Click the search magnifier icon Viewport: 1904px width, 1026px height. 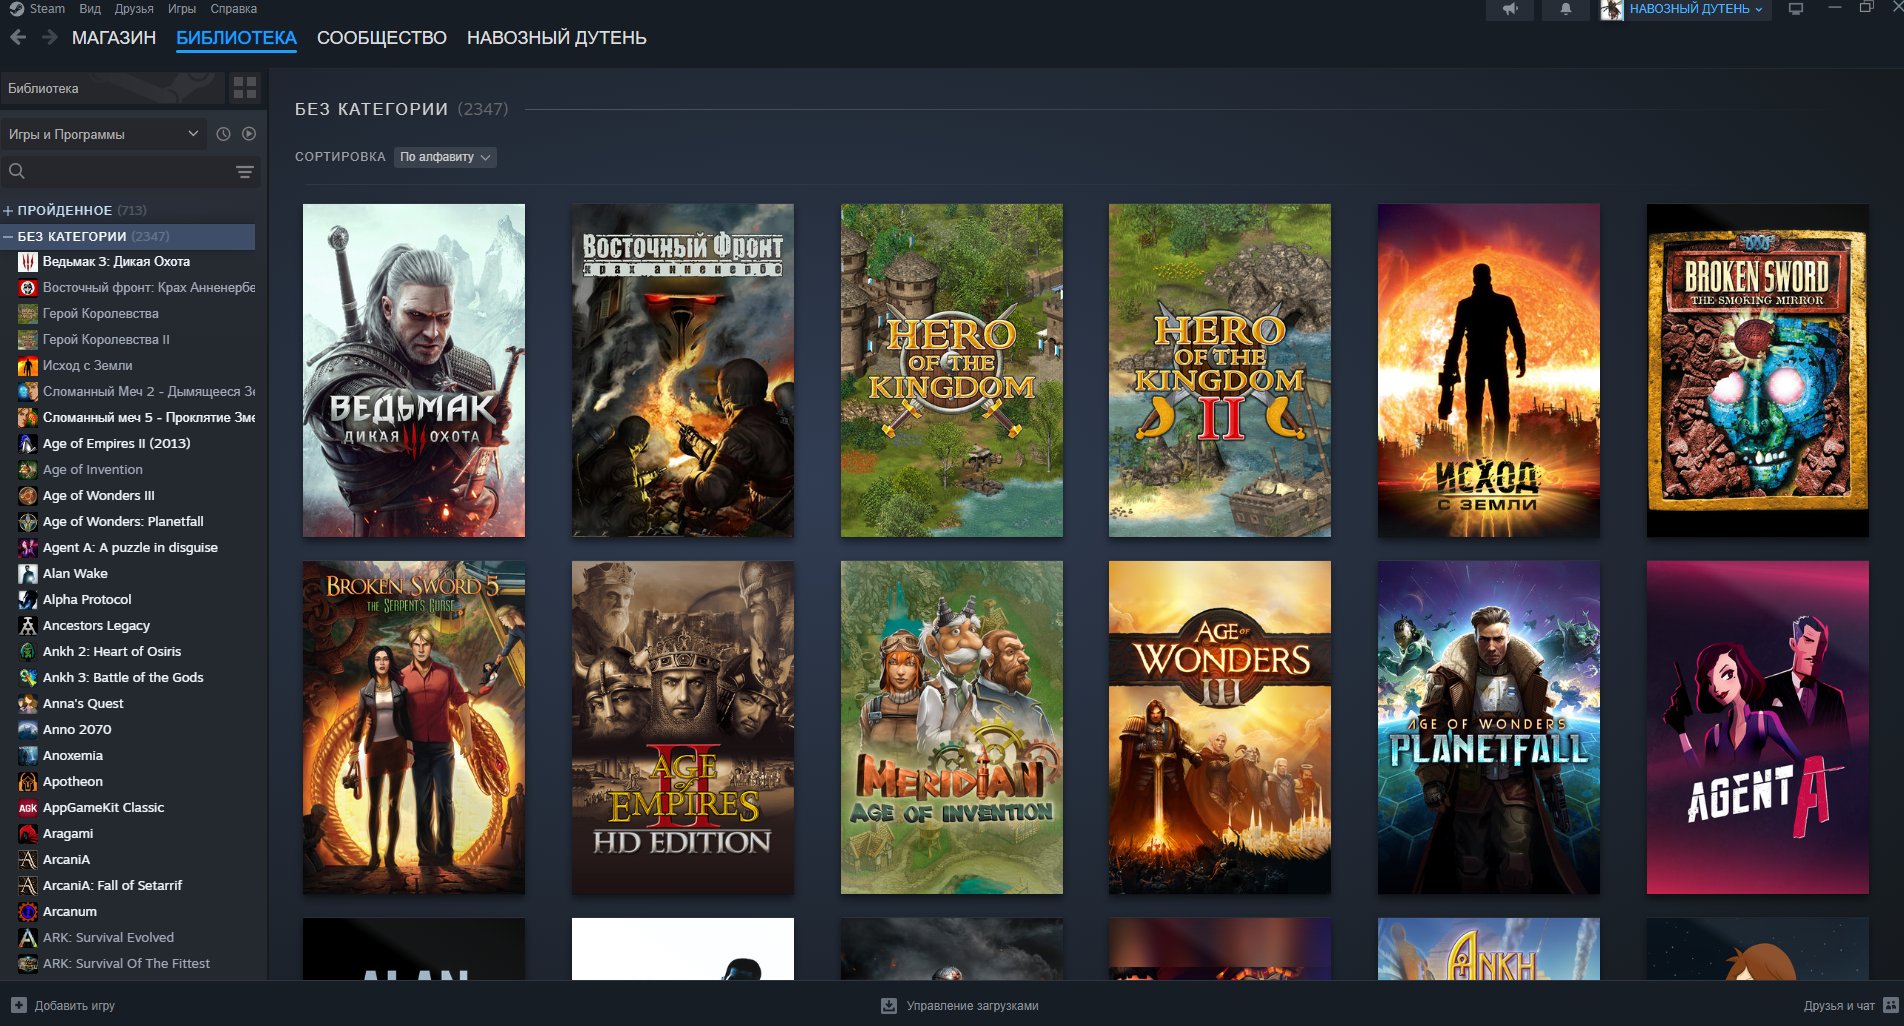[17, 172]
